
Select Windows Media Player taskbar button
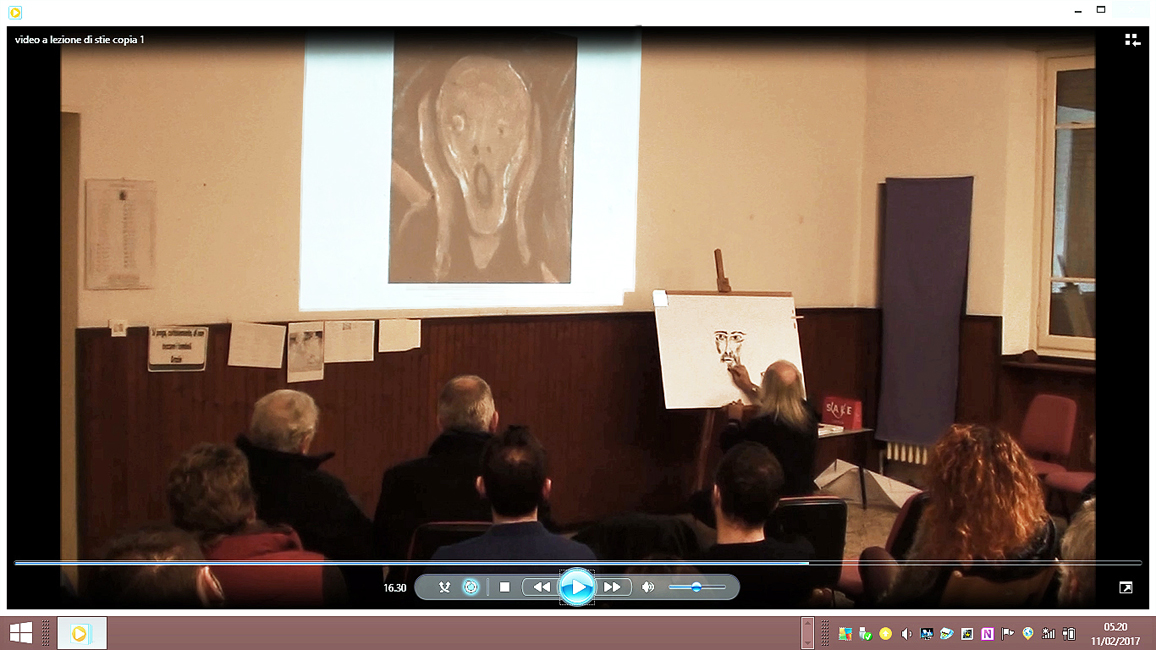click(82, 633)
